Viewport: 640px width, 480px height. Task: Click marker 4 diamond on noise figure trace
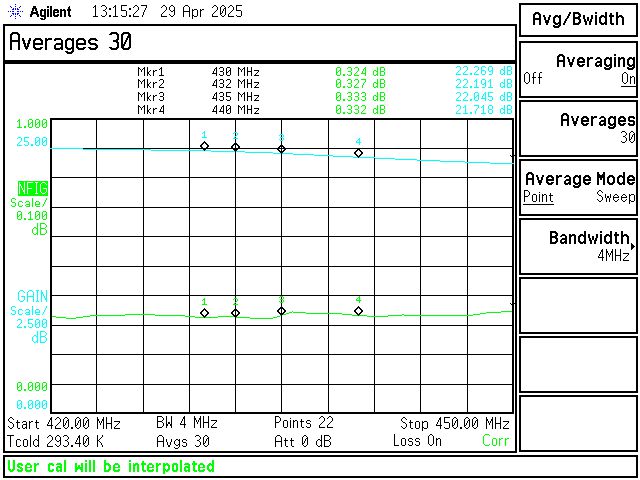tap(358, 311)
